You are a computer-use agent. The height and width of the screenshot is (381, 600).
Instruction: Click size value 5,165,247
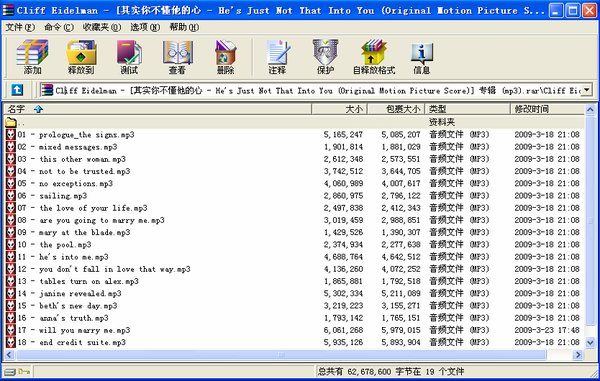pyautogui.click(x=343, y=135)
